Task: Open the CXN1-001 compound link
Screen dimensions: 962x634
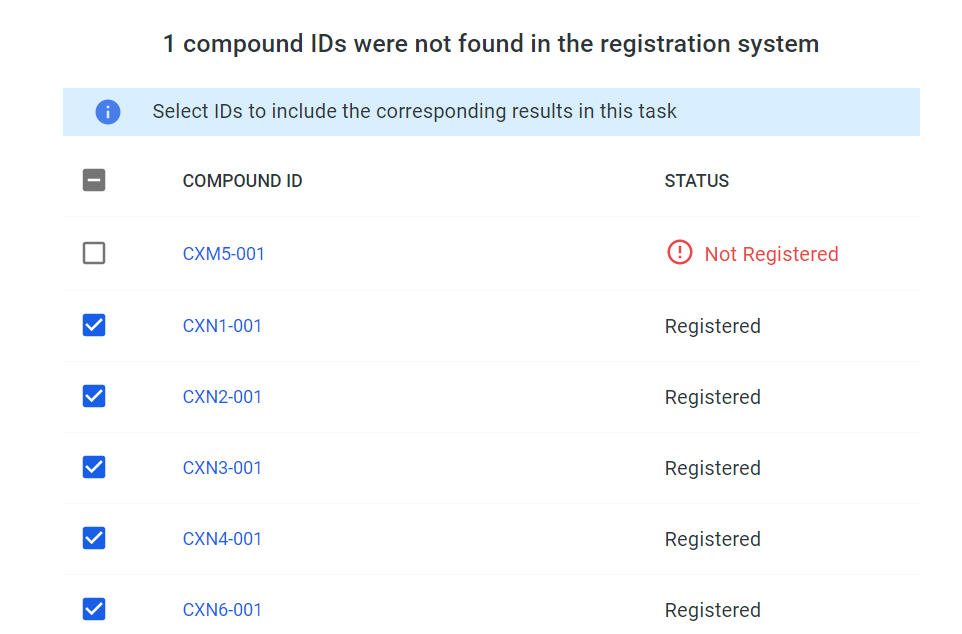Action: pos(222,326)
